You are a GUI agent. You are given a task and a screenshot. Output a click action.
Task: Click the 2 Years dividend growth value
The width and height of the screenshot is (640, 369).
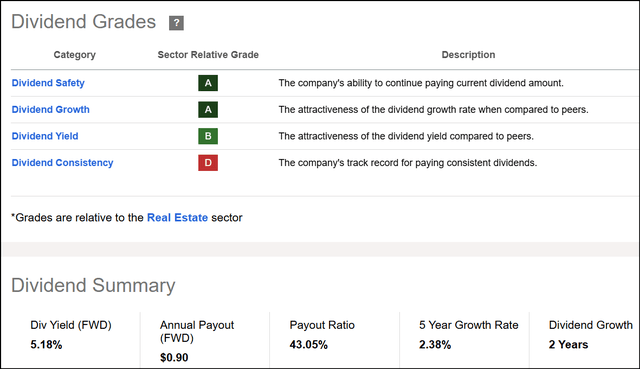[568, 345]
